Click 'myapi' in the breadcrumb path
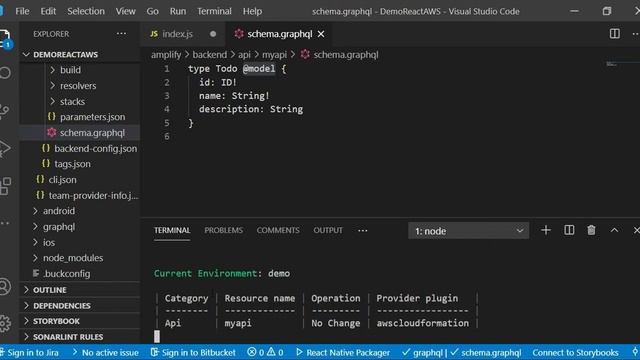The width and height of the screenshot is (640, 360). click(274, 55)
